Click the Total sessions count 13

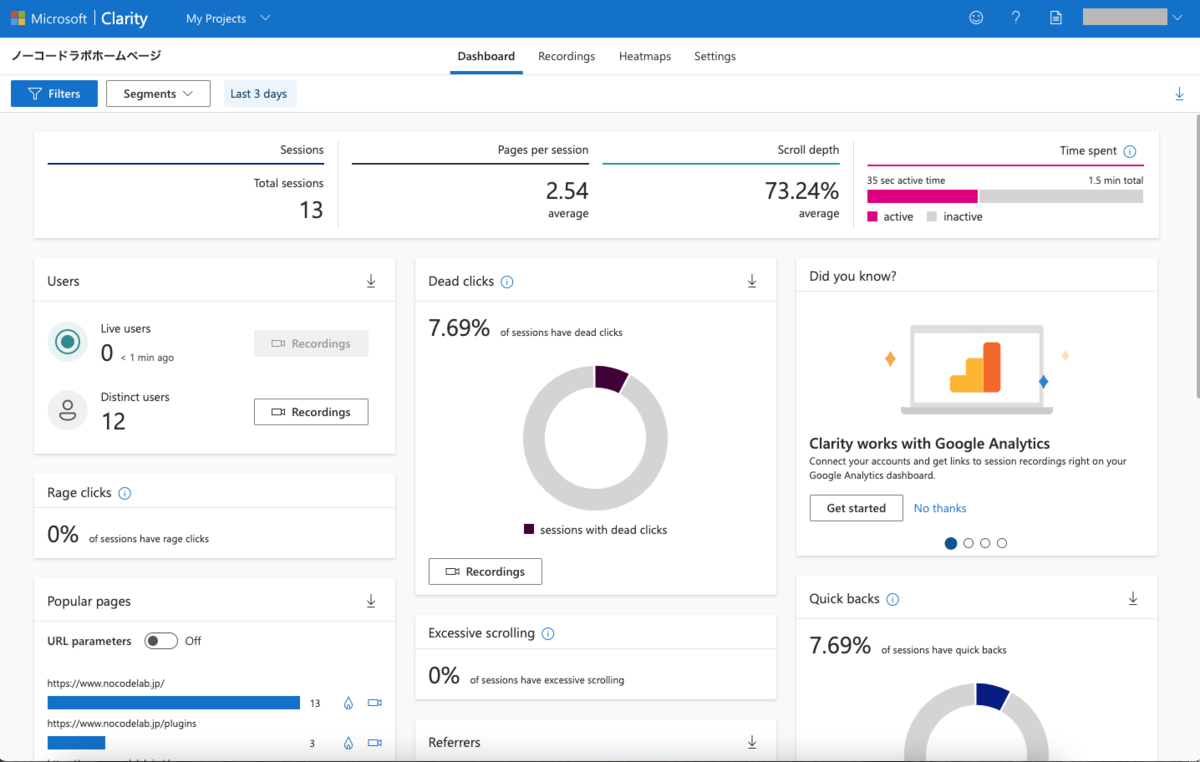312,209
